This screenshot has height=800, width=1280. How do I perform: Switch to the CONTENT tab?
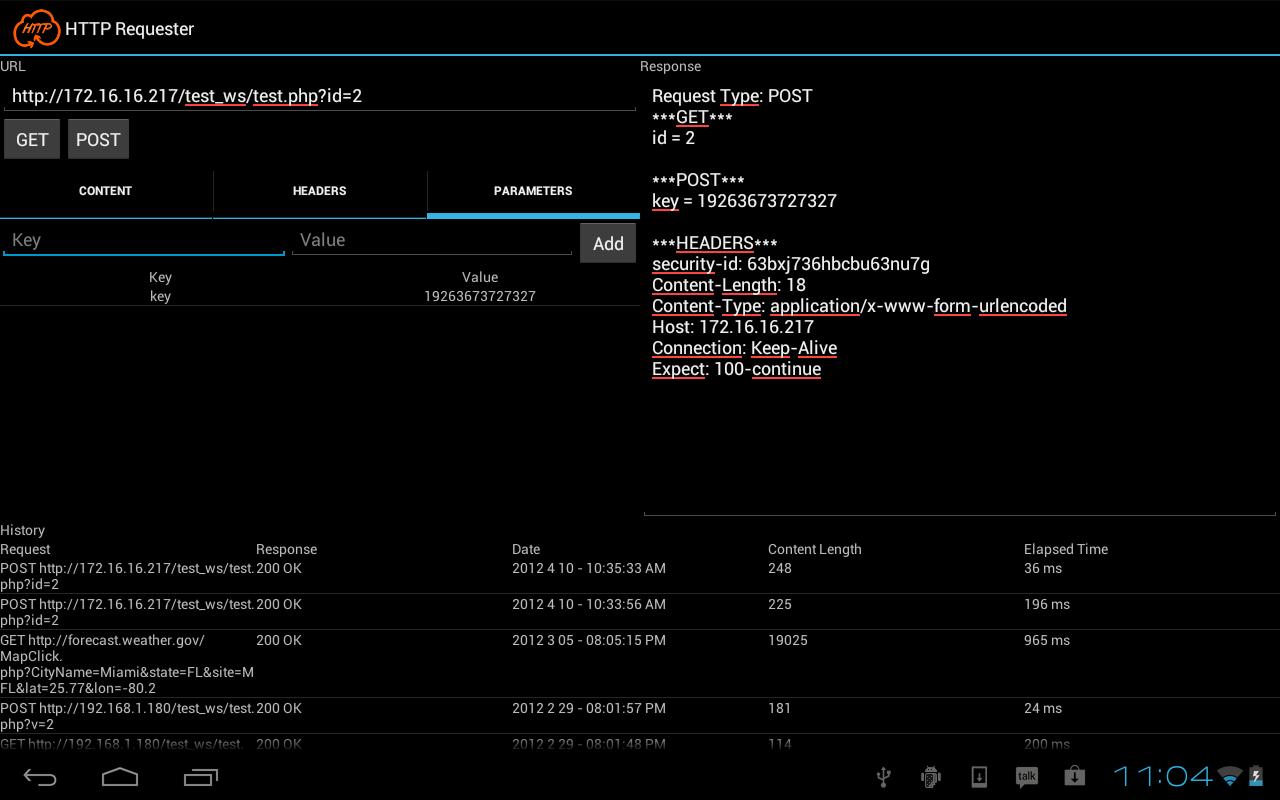[x=106, y=191]
